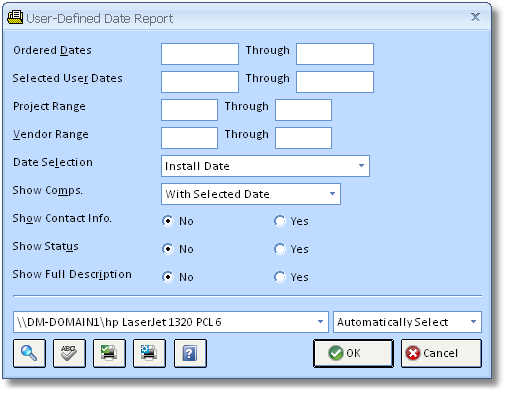Click the Show Comps. label
Image resolution: width=506 pixels, height=393 pixels.
point(48,190)
